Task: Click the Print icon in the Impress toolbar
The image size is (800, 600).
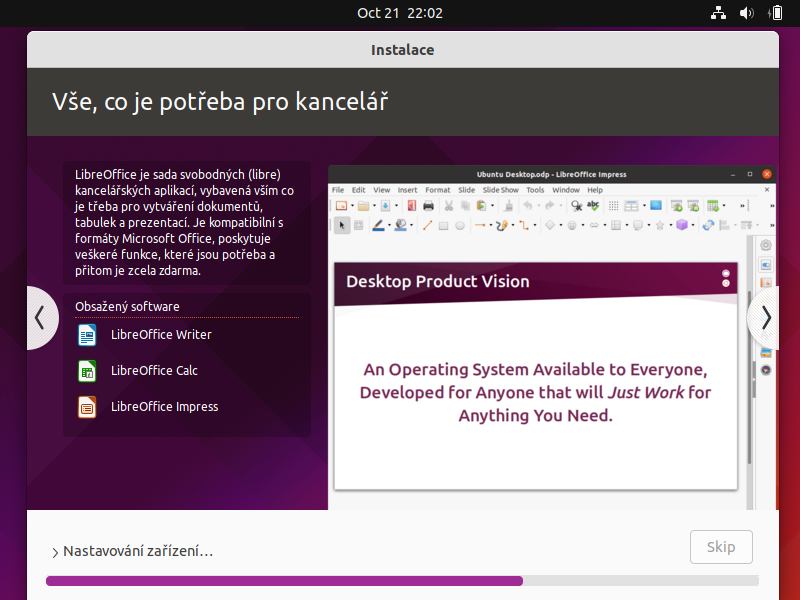Action: (x=427, y=204)
